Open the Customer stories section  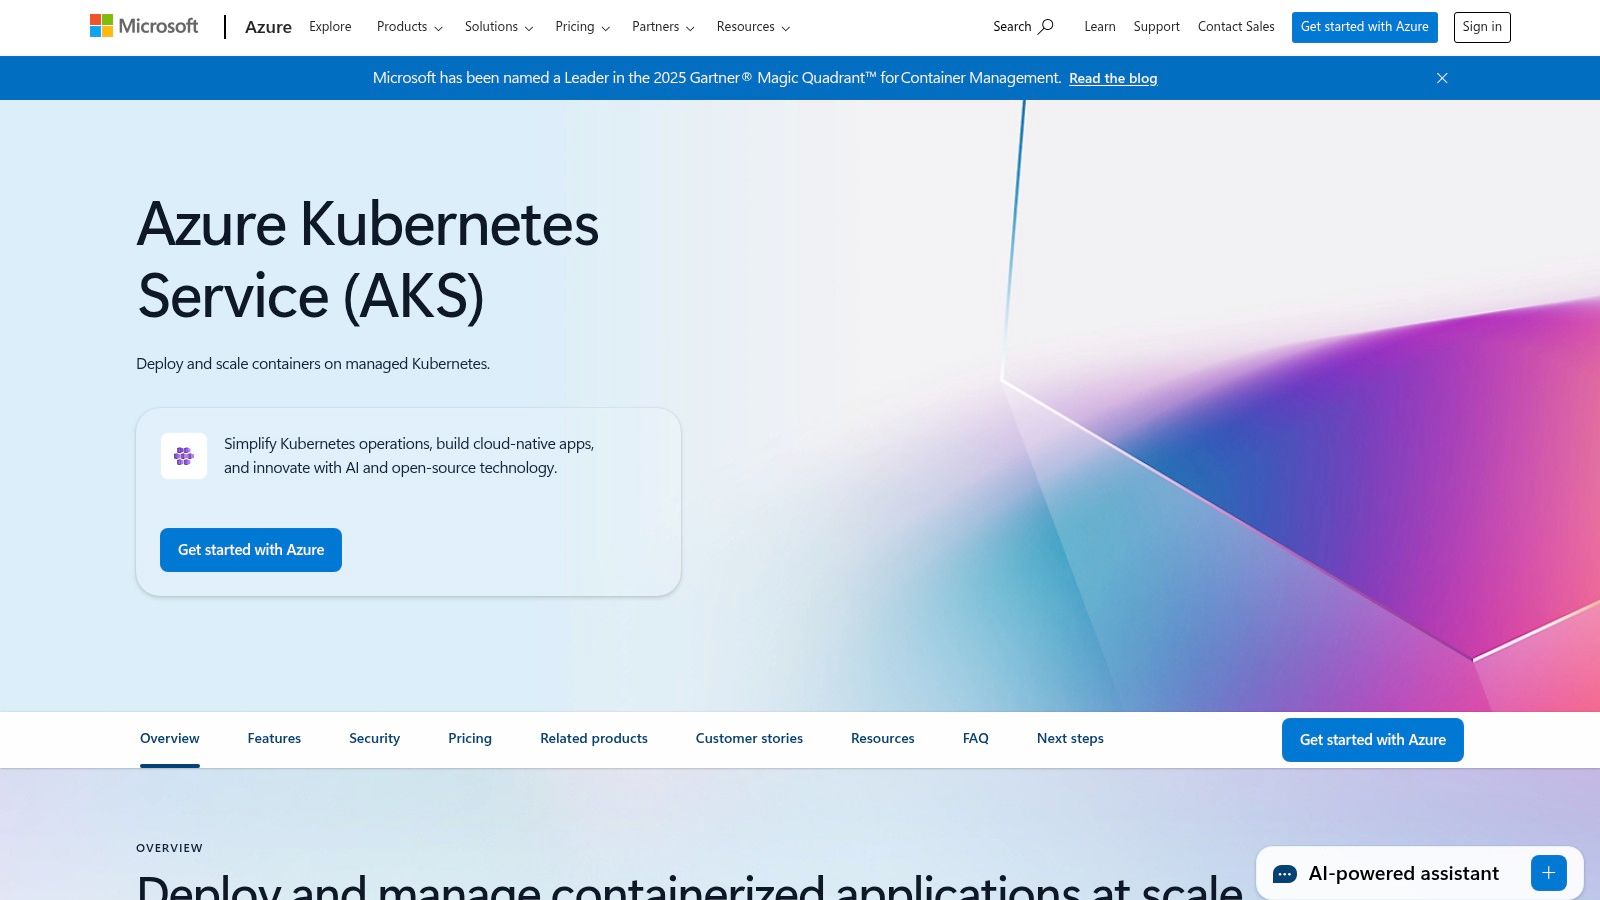[749, 738]
